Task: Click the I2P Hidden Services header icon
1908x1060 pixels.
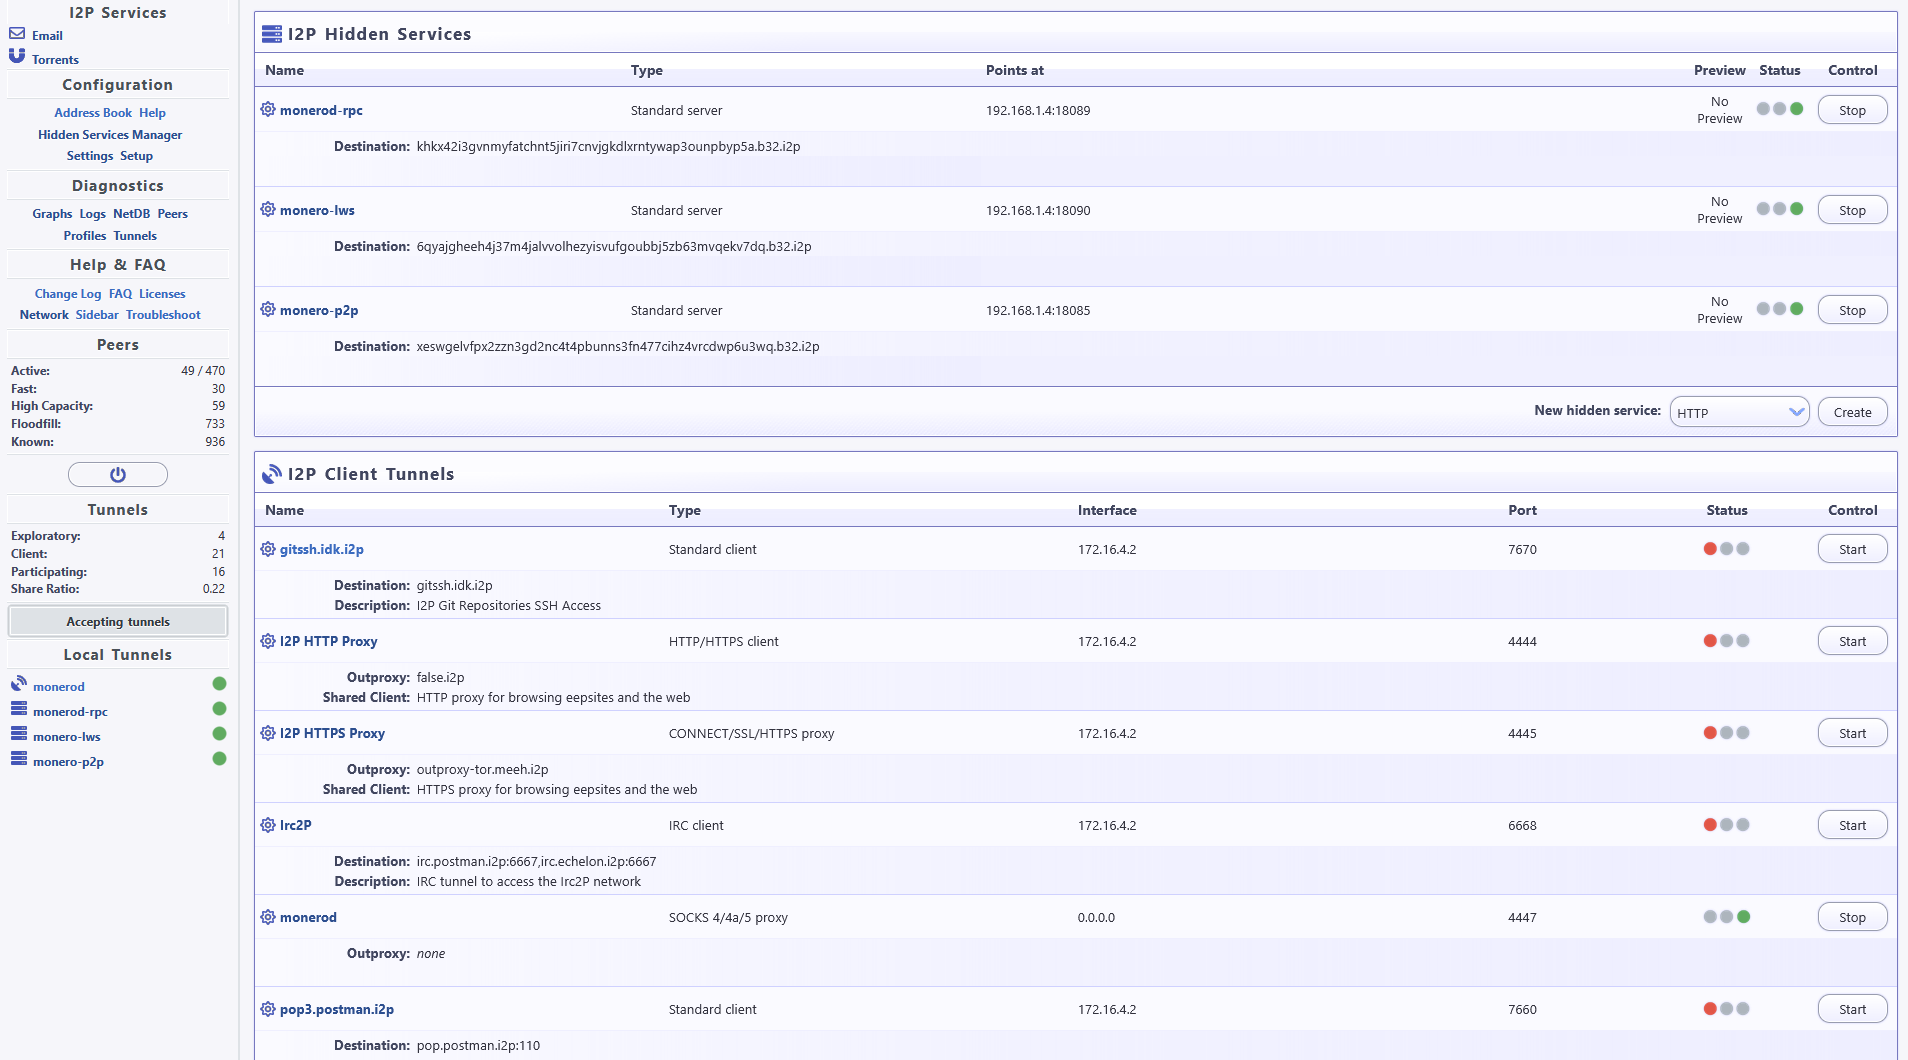Action: point(270,33)
